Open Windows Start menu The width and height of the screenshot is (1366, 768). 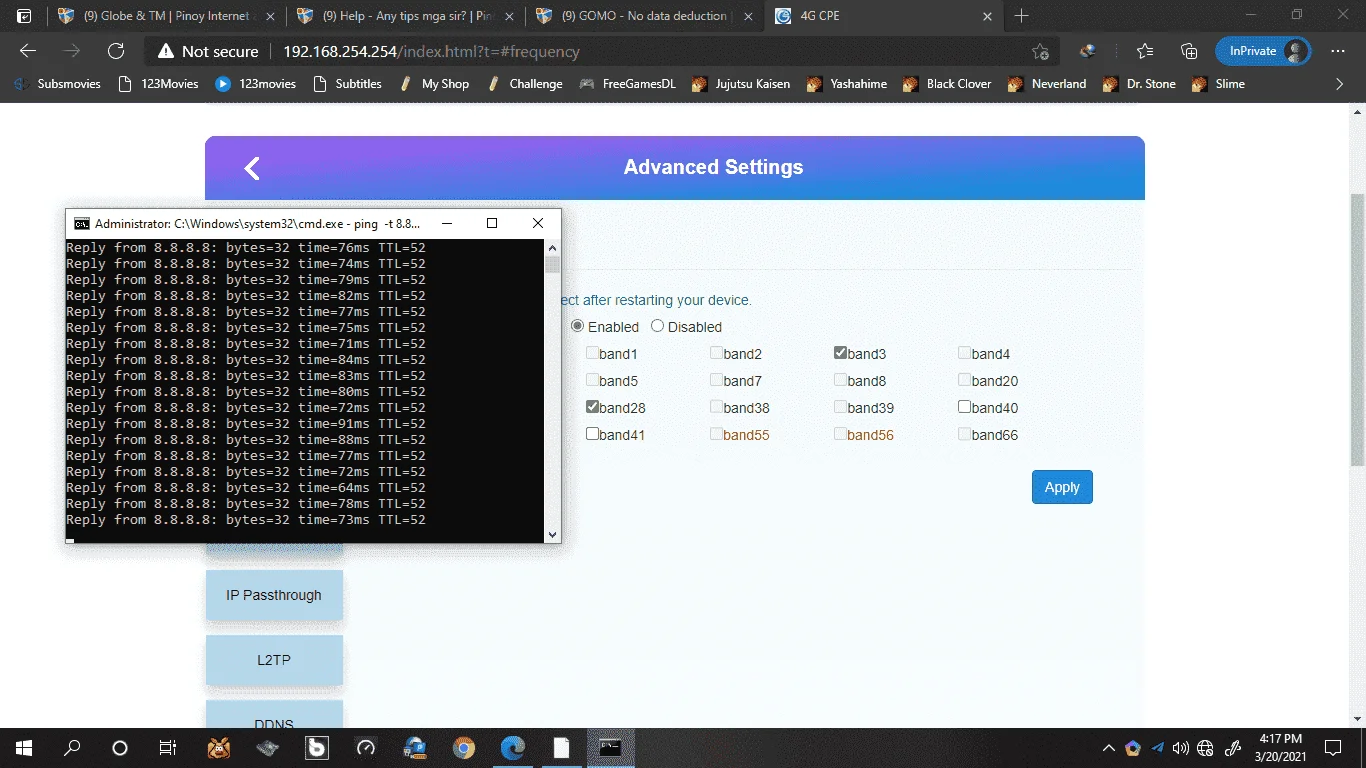(x=23, y=747)
